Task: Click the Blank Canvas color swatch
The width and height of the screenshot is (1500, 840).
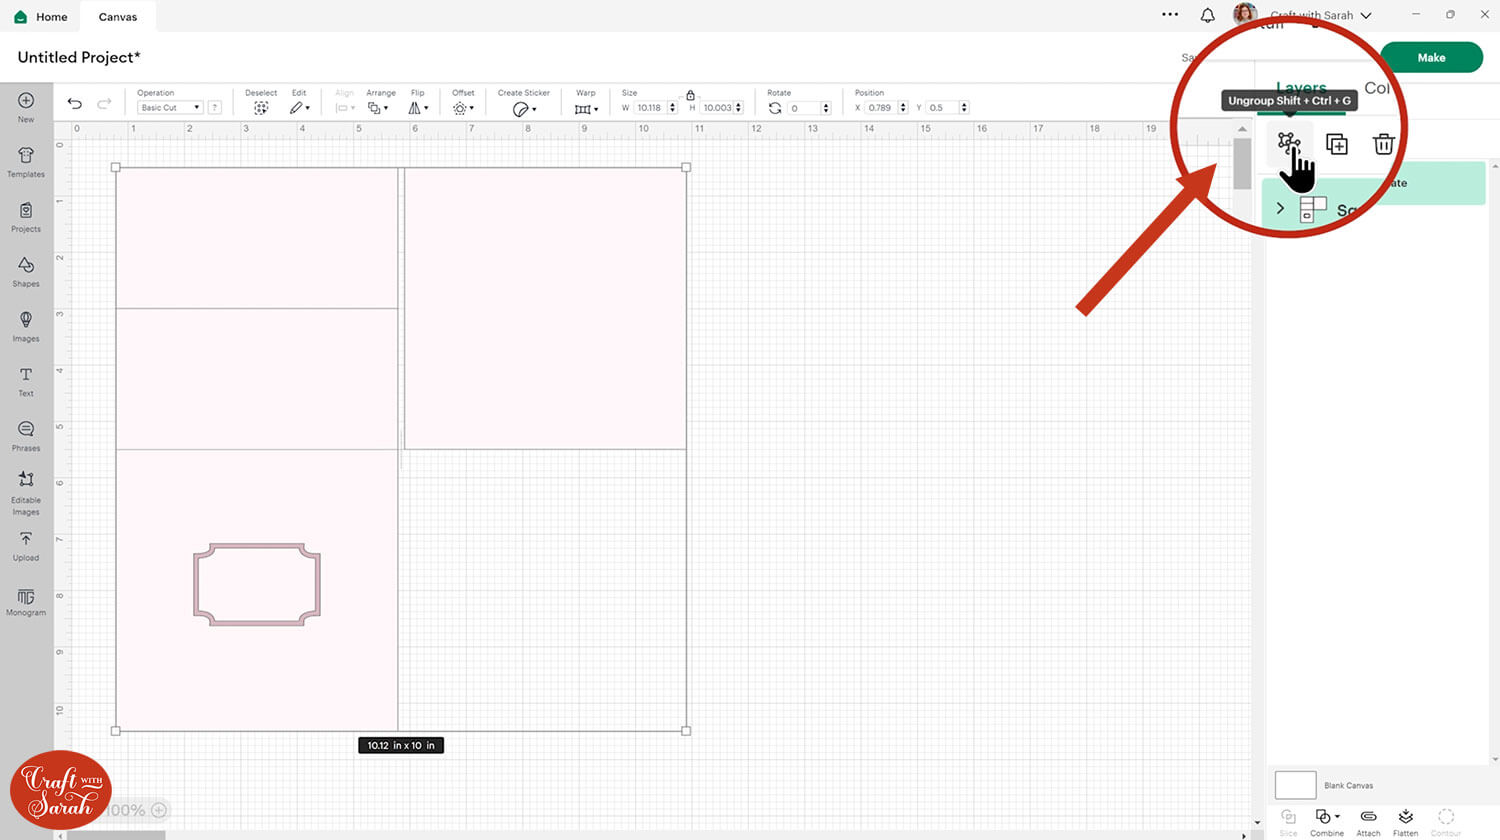Action: coord(1295,785)
